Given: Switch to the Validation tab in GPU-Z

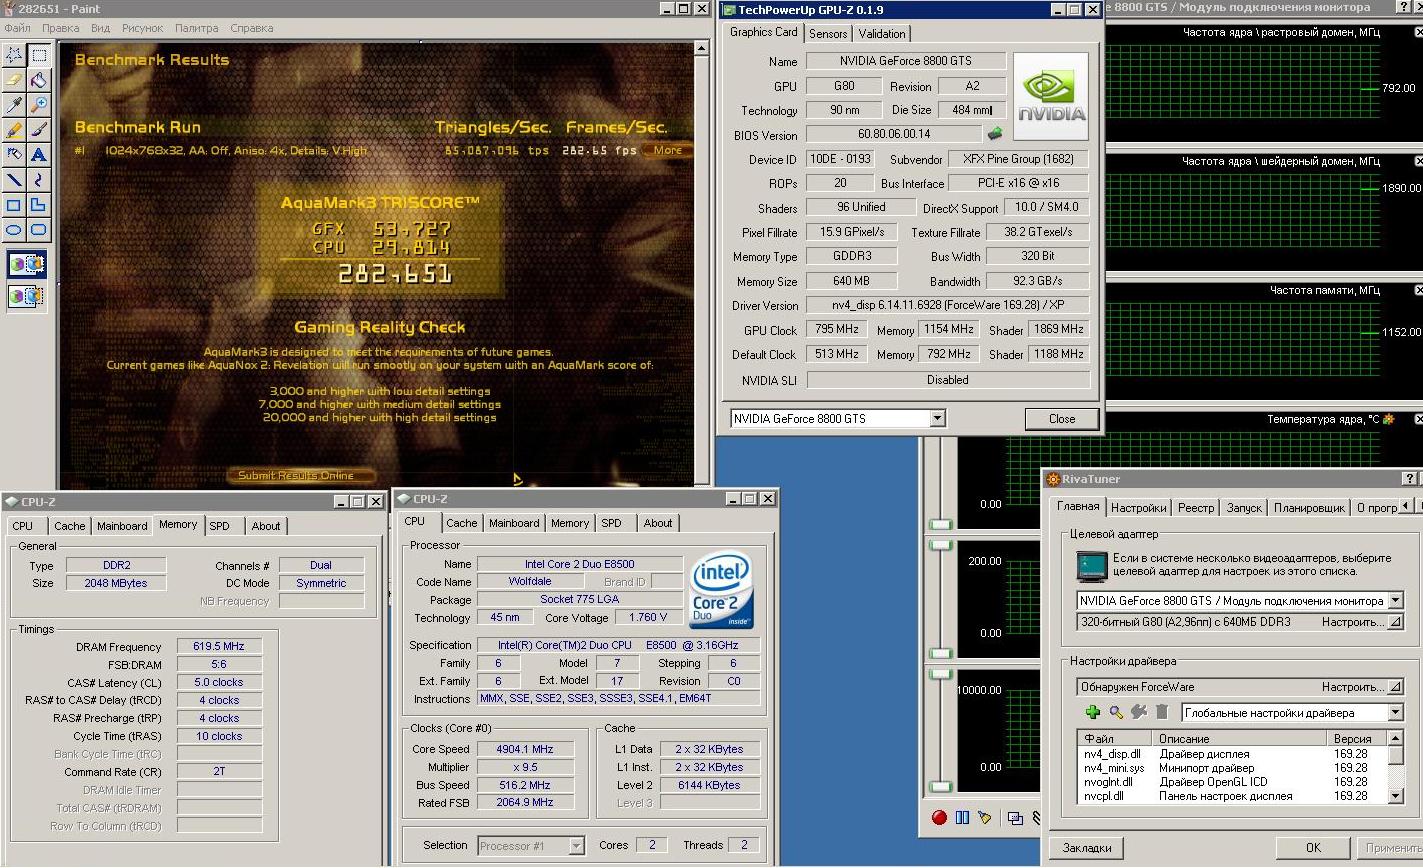Looking at the screenshot, I should (x=882, y=33).
